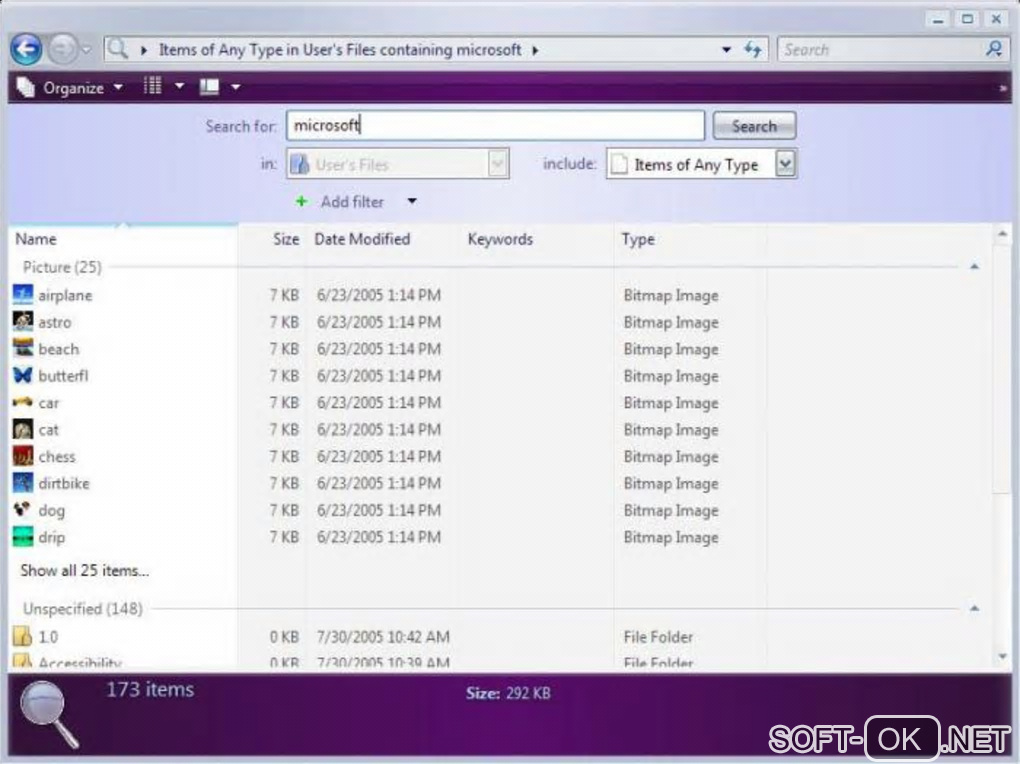Click 'Bitmap Image' type in beach row
Viewport: 1020px width, 764px height.
coord(671,349)
